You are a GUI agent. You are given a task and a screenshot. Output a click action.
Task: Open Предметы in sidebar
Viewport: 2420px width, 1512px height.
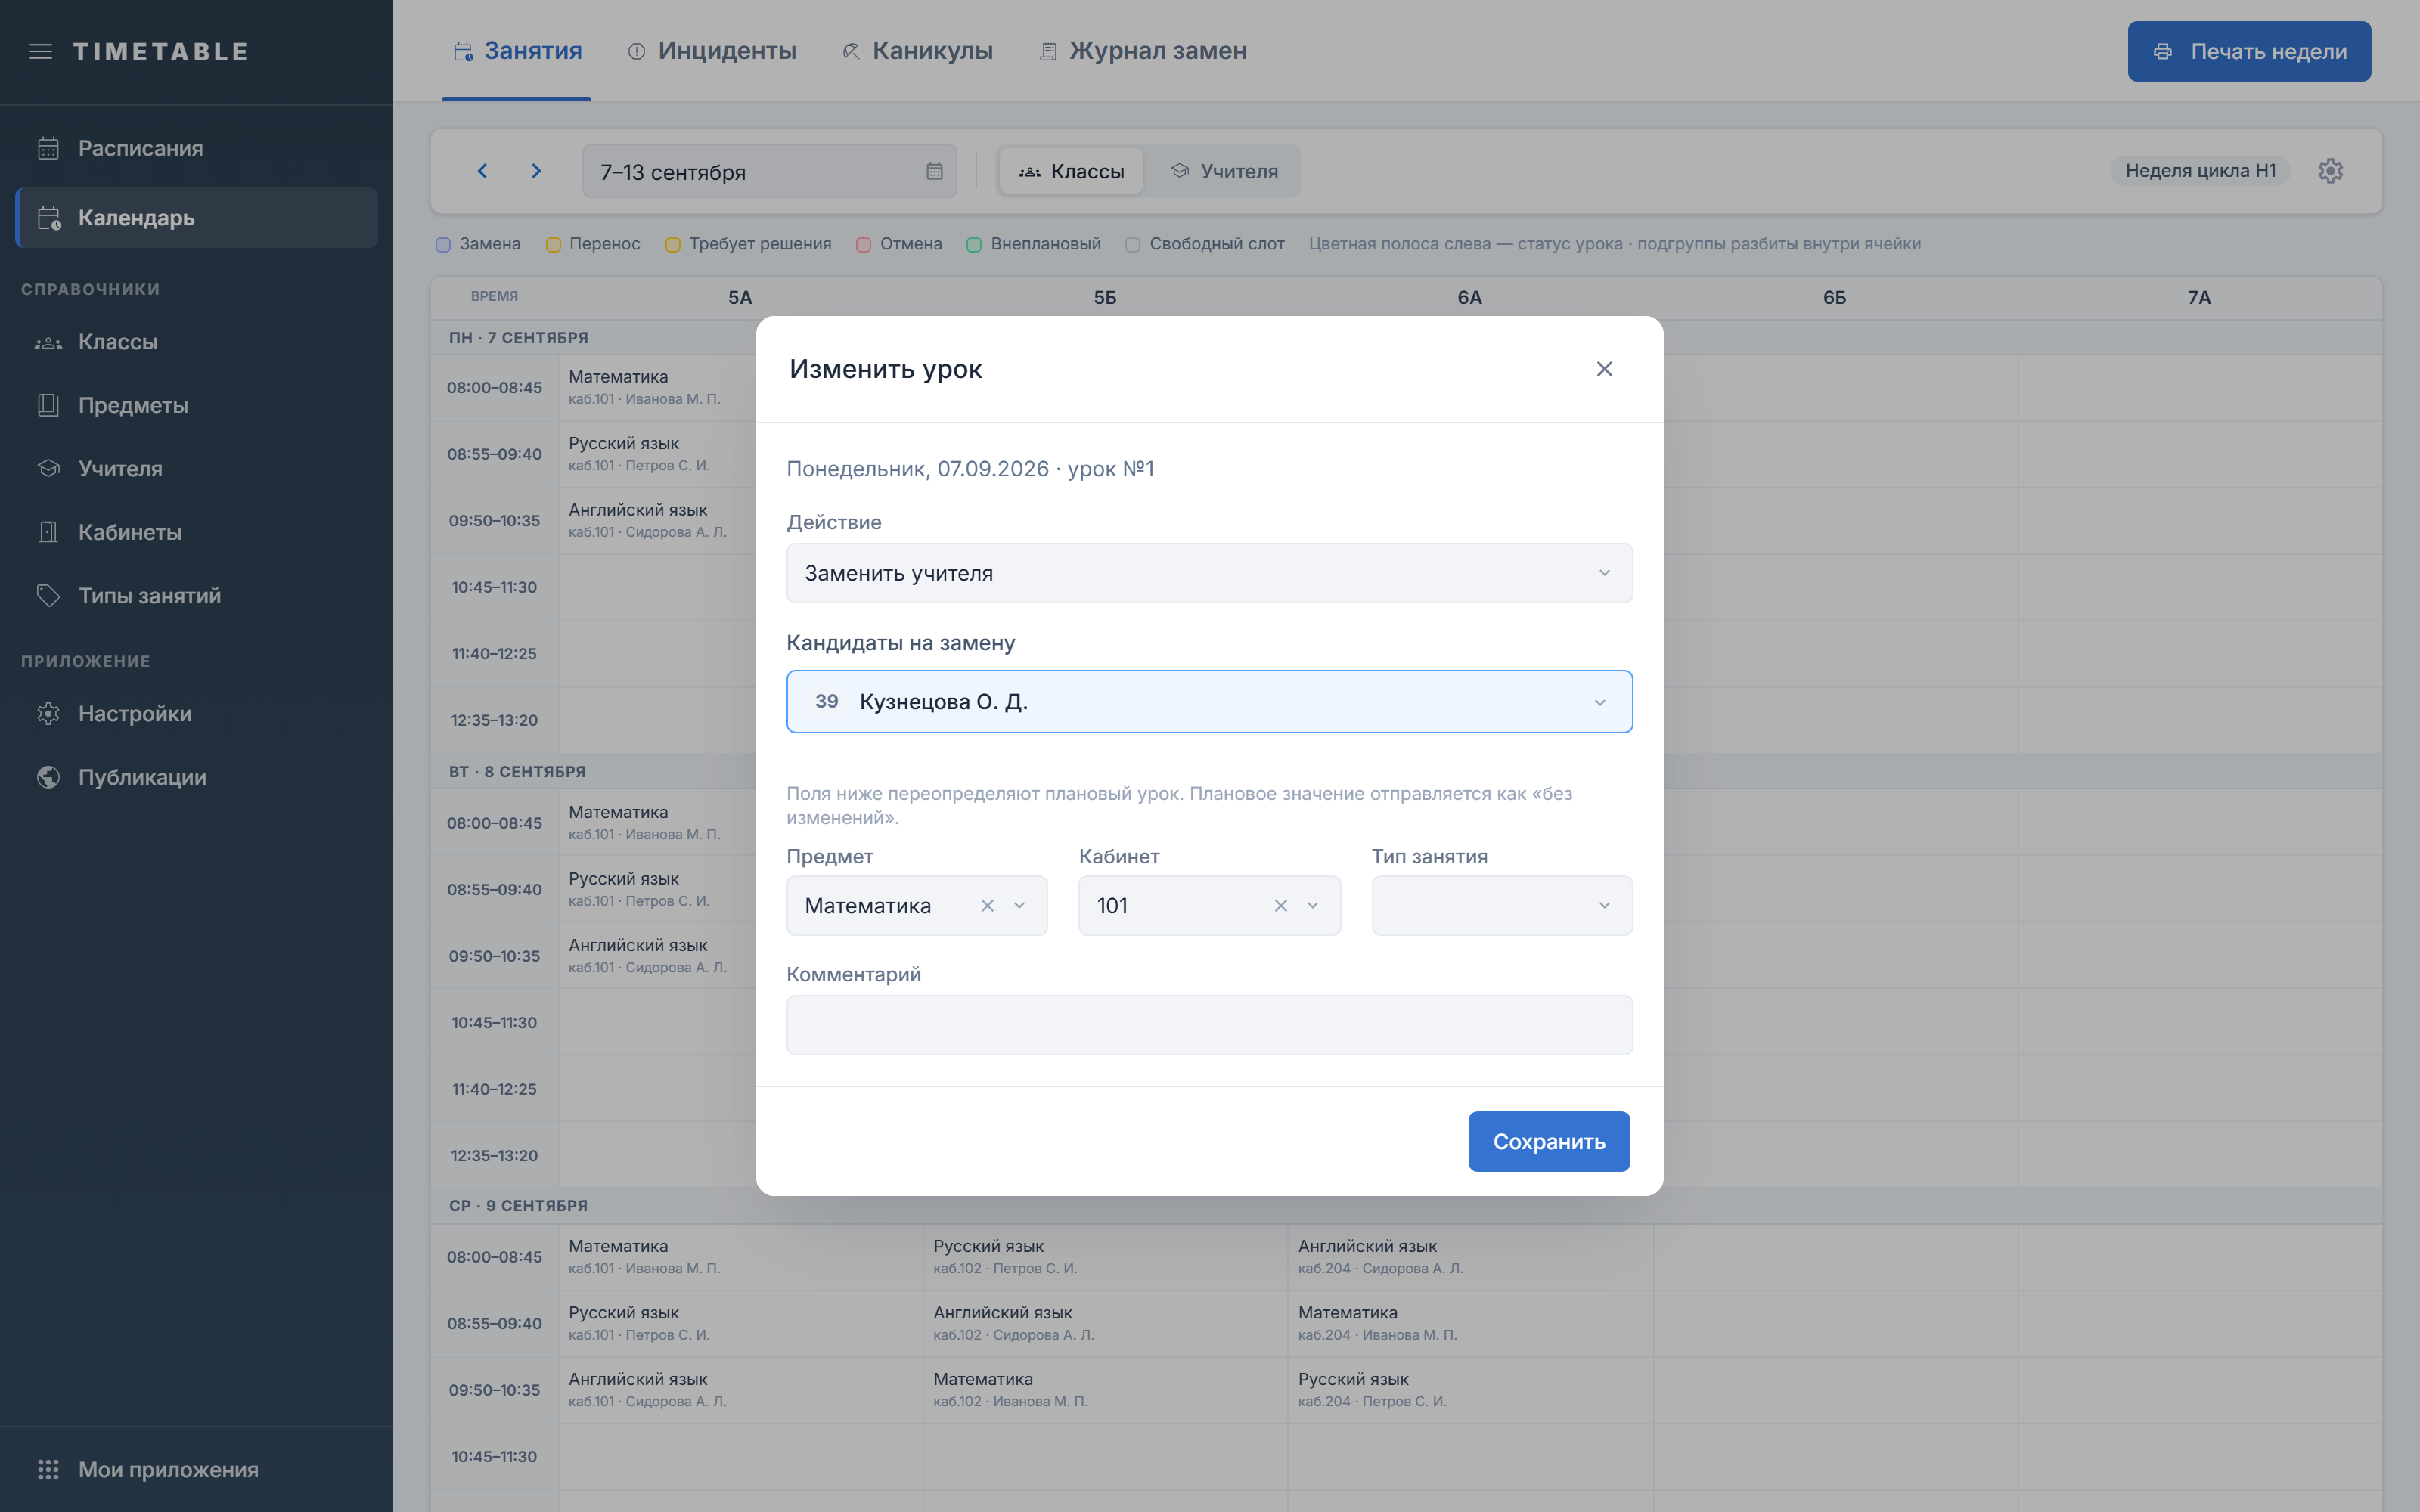(x=197, y=405)
